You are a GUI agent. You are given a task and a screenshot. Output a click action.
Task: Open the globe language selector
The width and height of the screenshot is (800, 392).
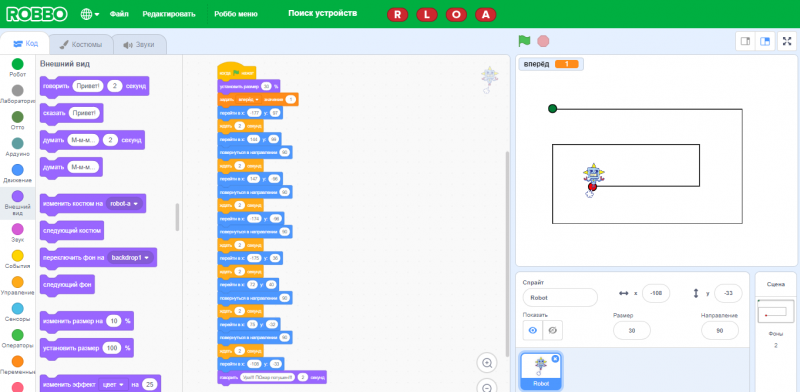[x=90, y=14]
